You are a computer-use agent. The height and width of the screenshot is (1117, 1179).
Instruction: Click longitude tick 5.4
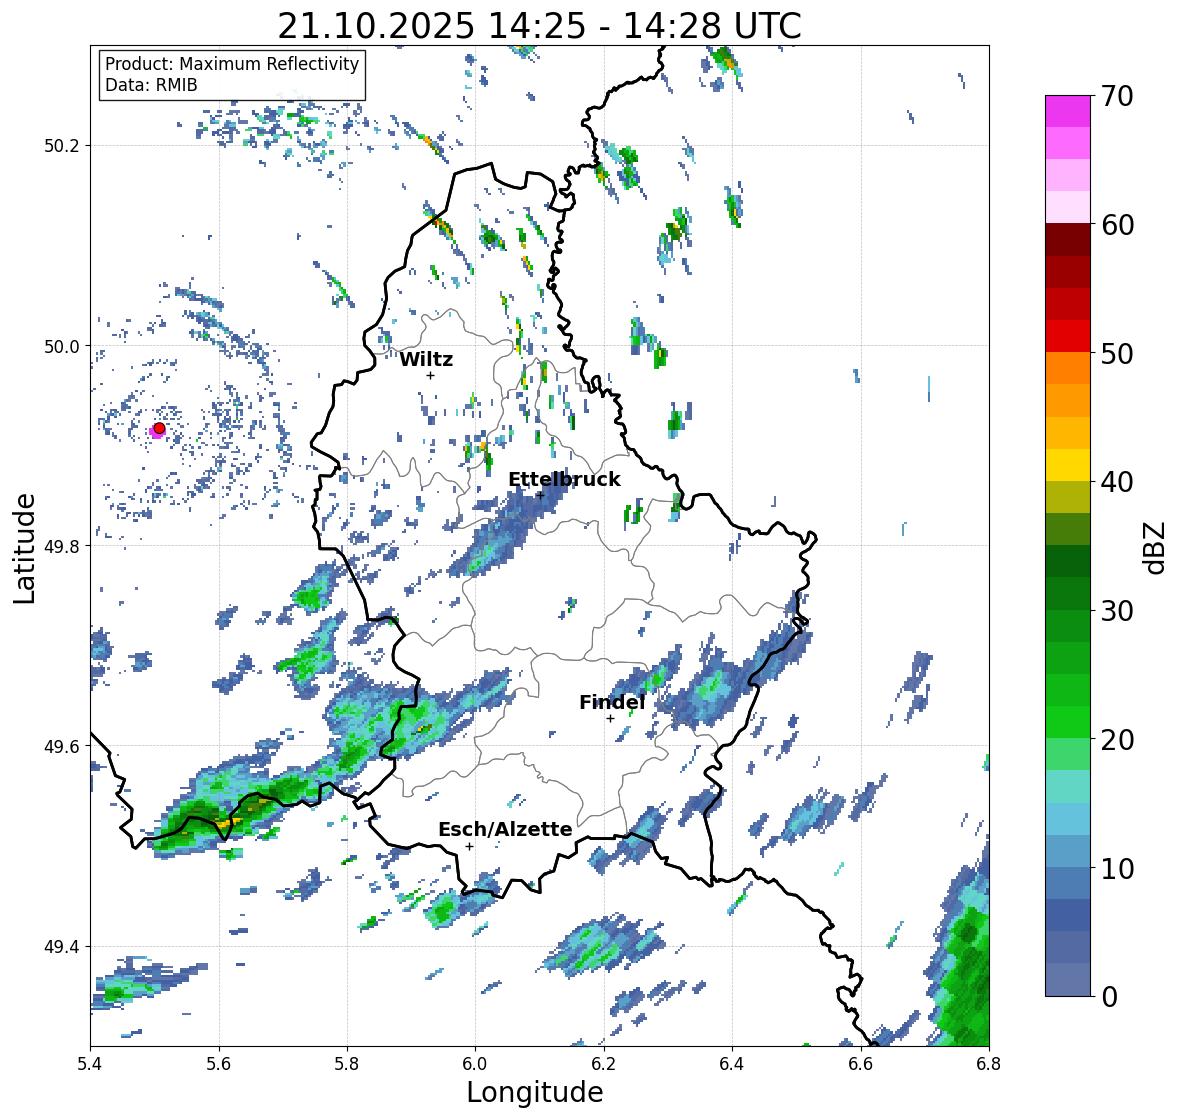90,1064
